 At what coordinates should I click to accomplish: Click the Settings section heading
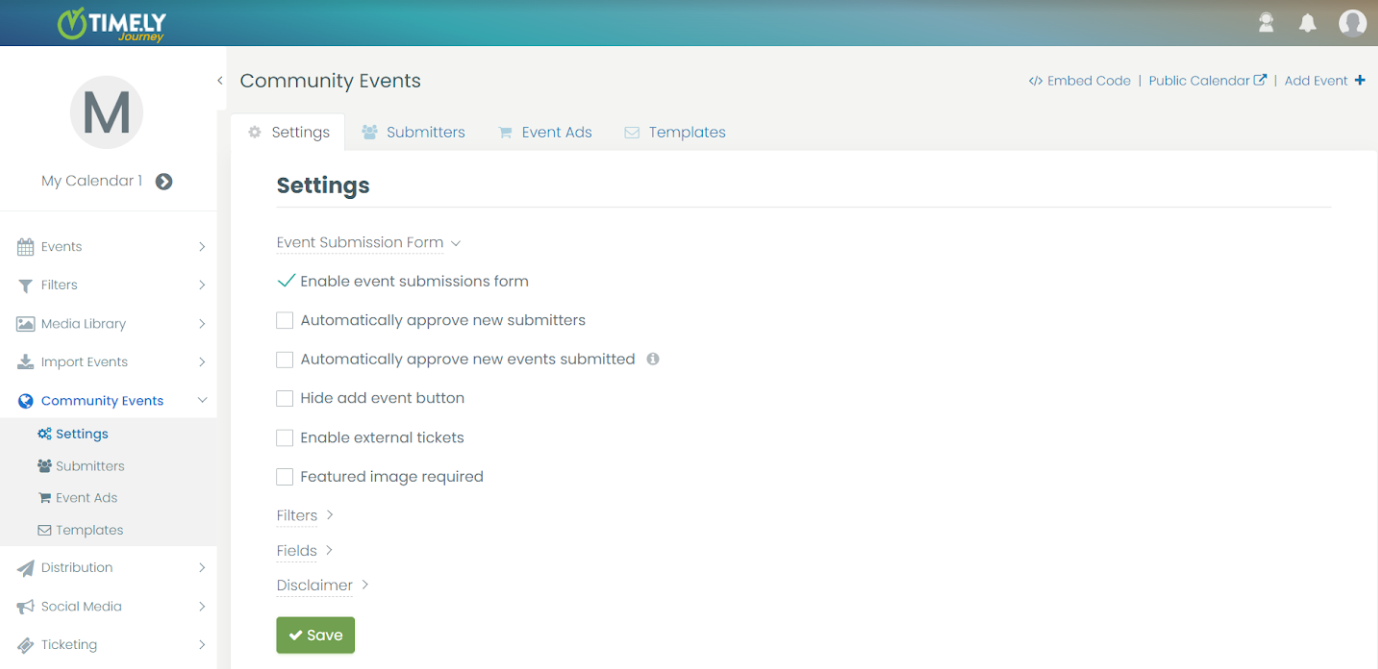(323, 185)
